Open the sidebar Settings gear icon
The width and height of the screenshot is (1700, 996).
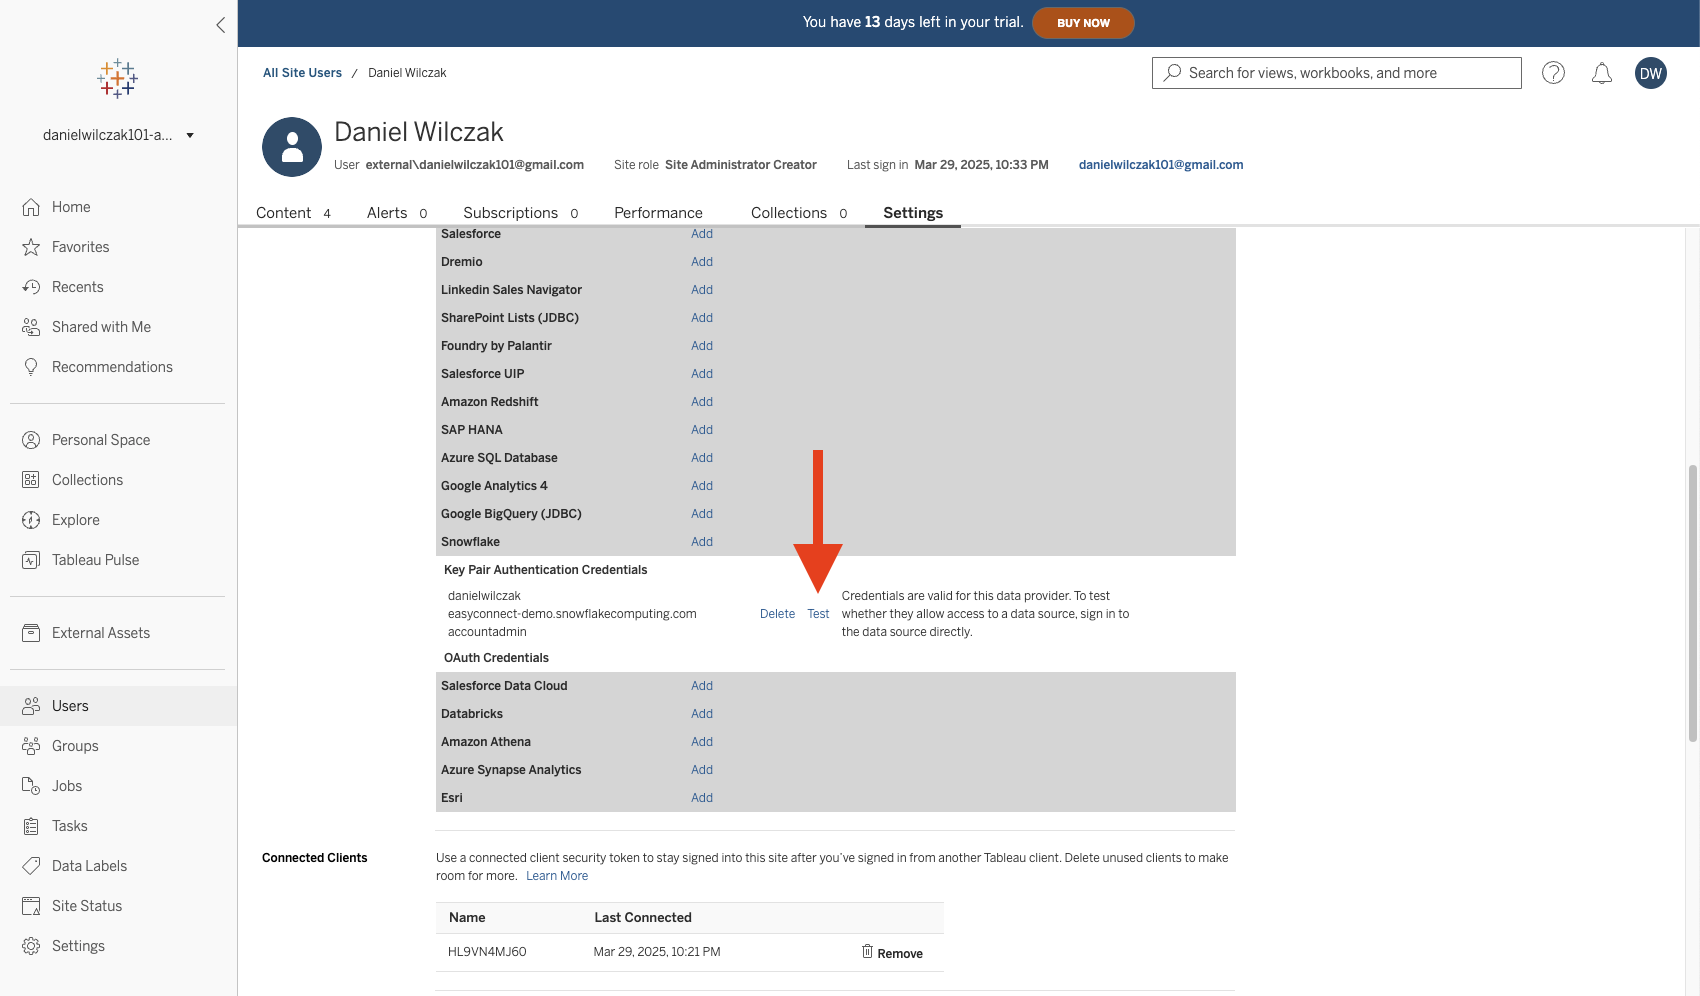click(x=31, y=946)
